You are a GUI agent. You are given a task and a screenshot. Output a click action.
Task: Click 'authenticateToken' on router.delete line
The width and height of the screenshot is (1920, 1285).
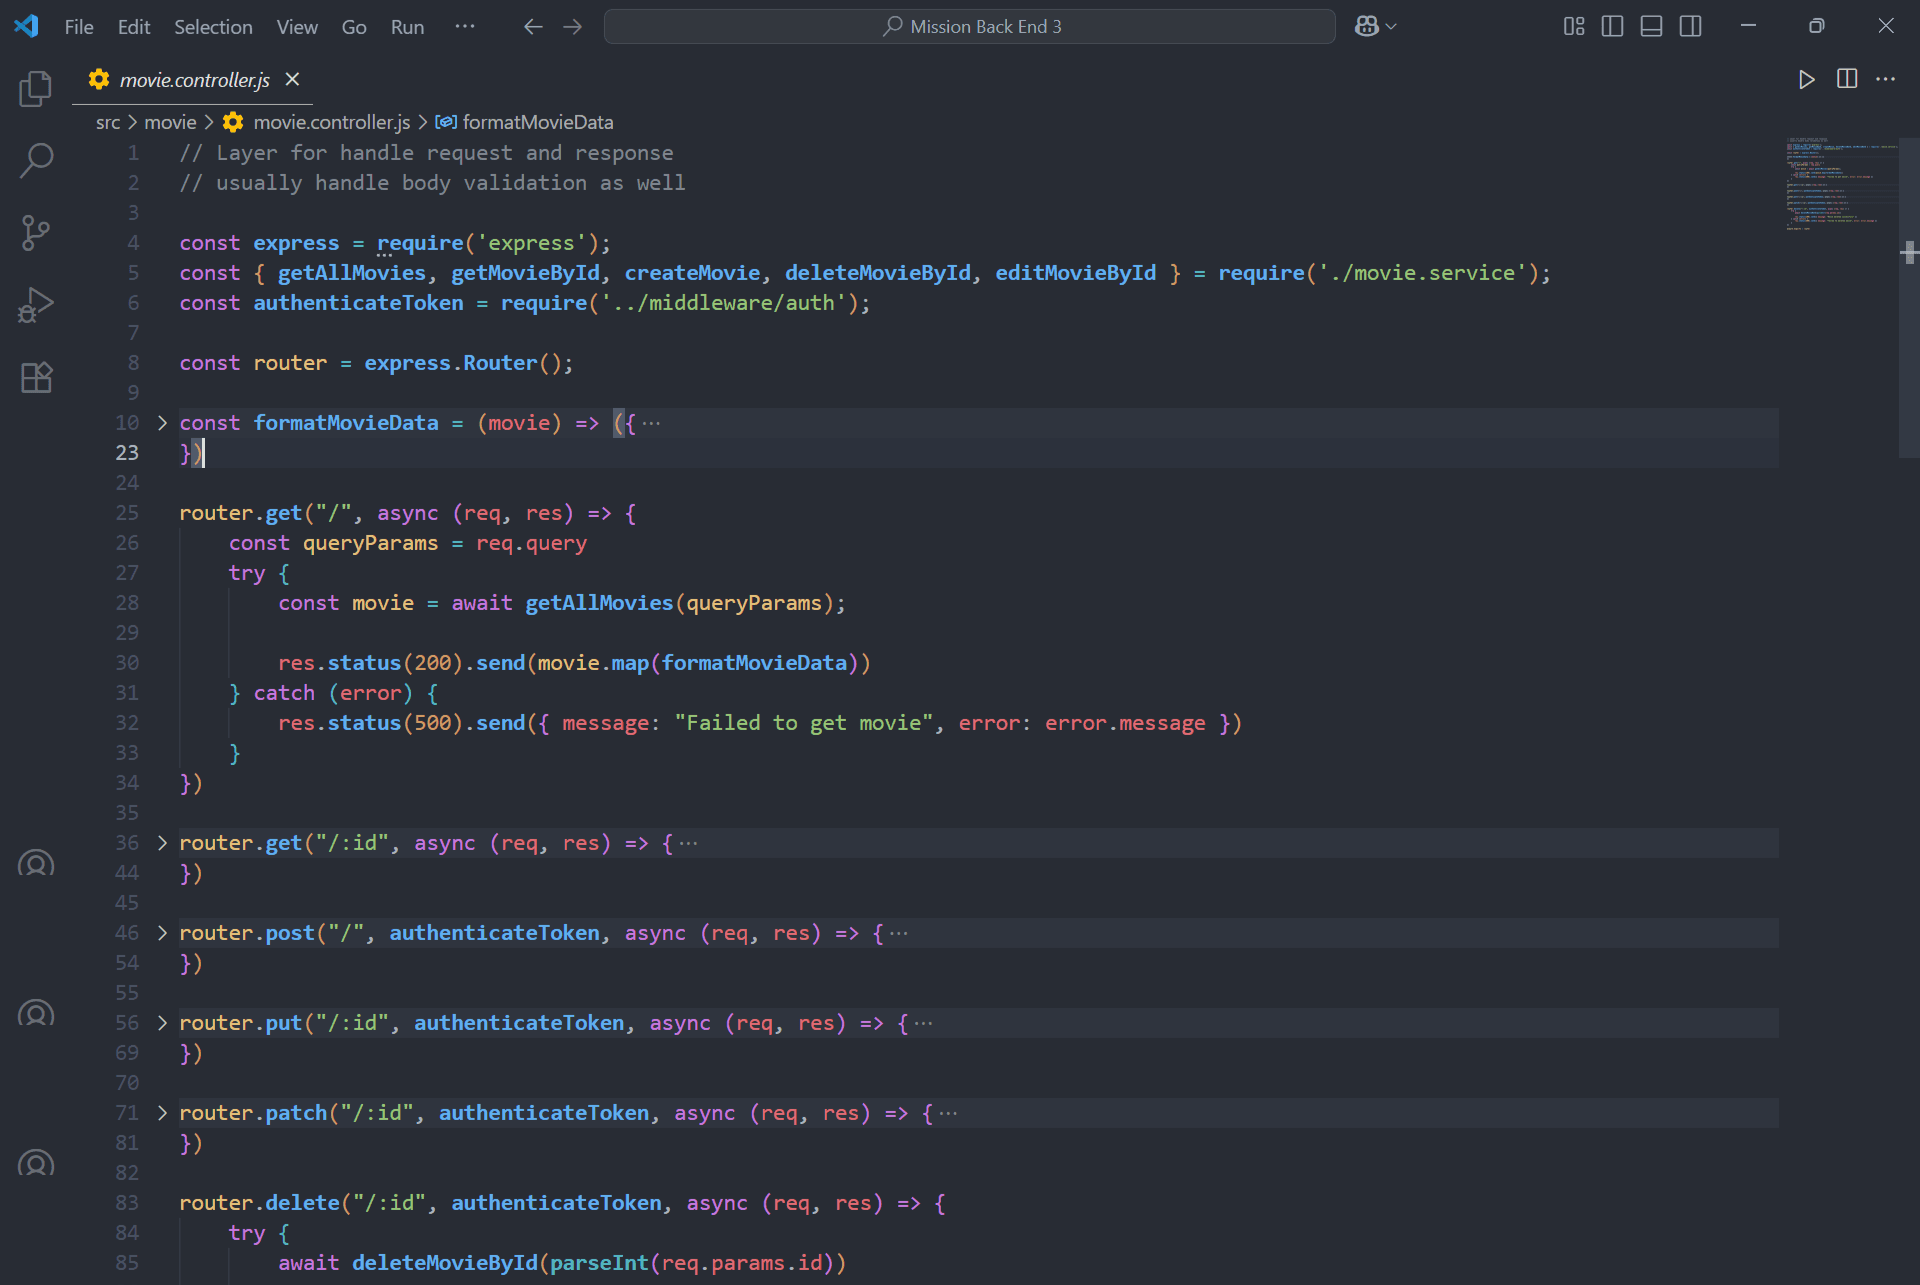[556, 1203]
